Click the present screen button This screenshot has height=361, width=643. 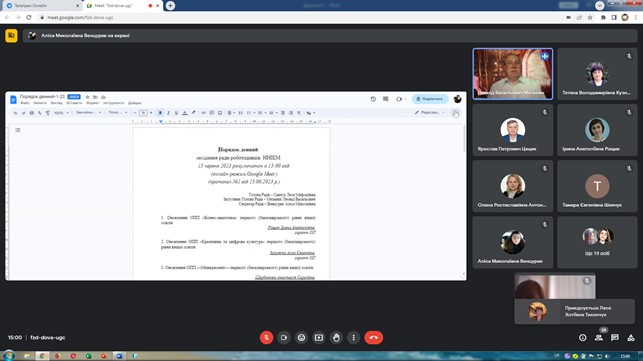(319, 338)
